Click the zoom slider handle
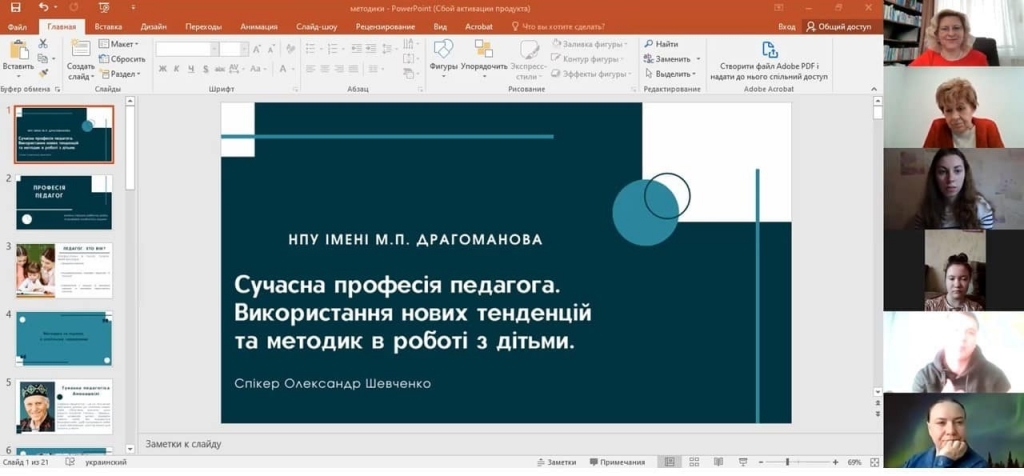This screenshot has width=1024, height=476. (x=788, y=462)
